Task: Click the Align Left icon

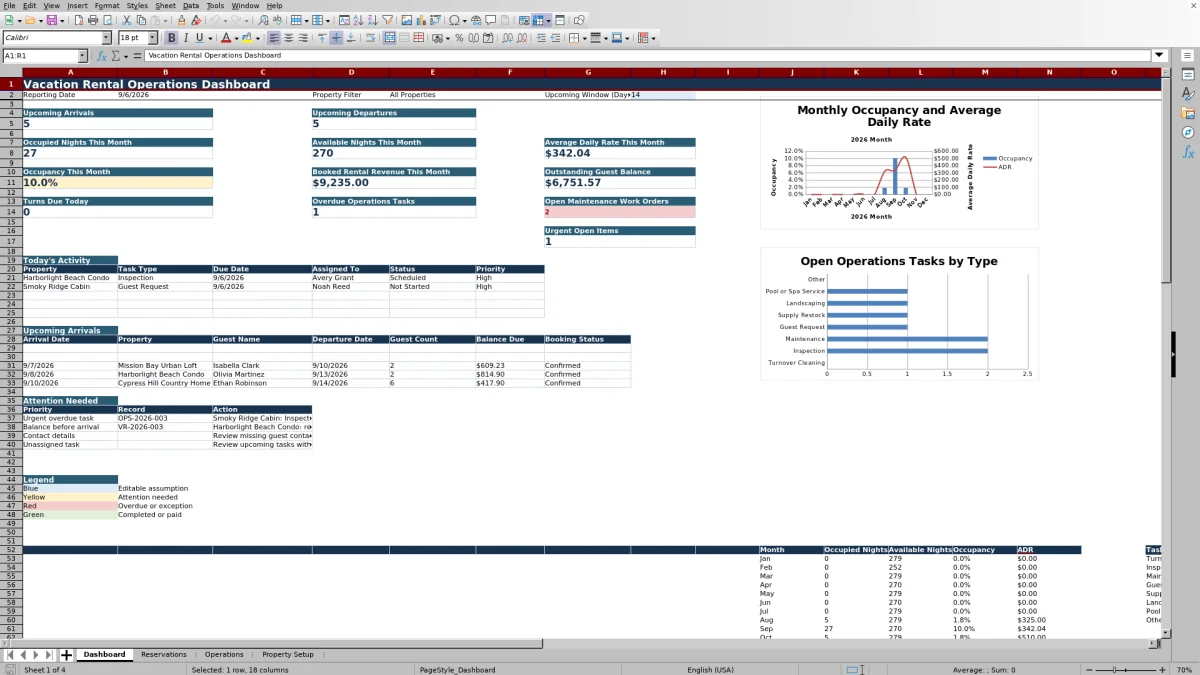Action: point(273,38)
